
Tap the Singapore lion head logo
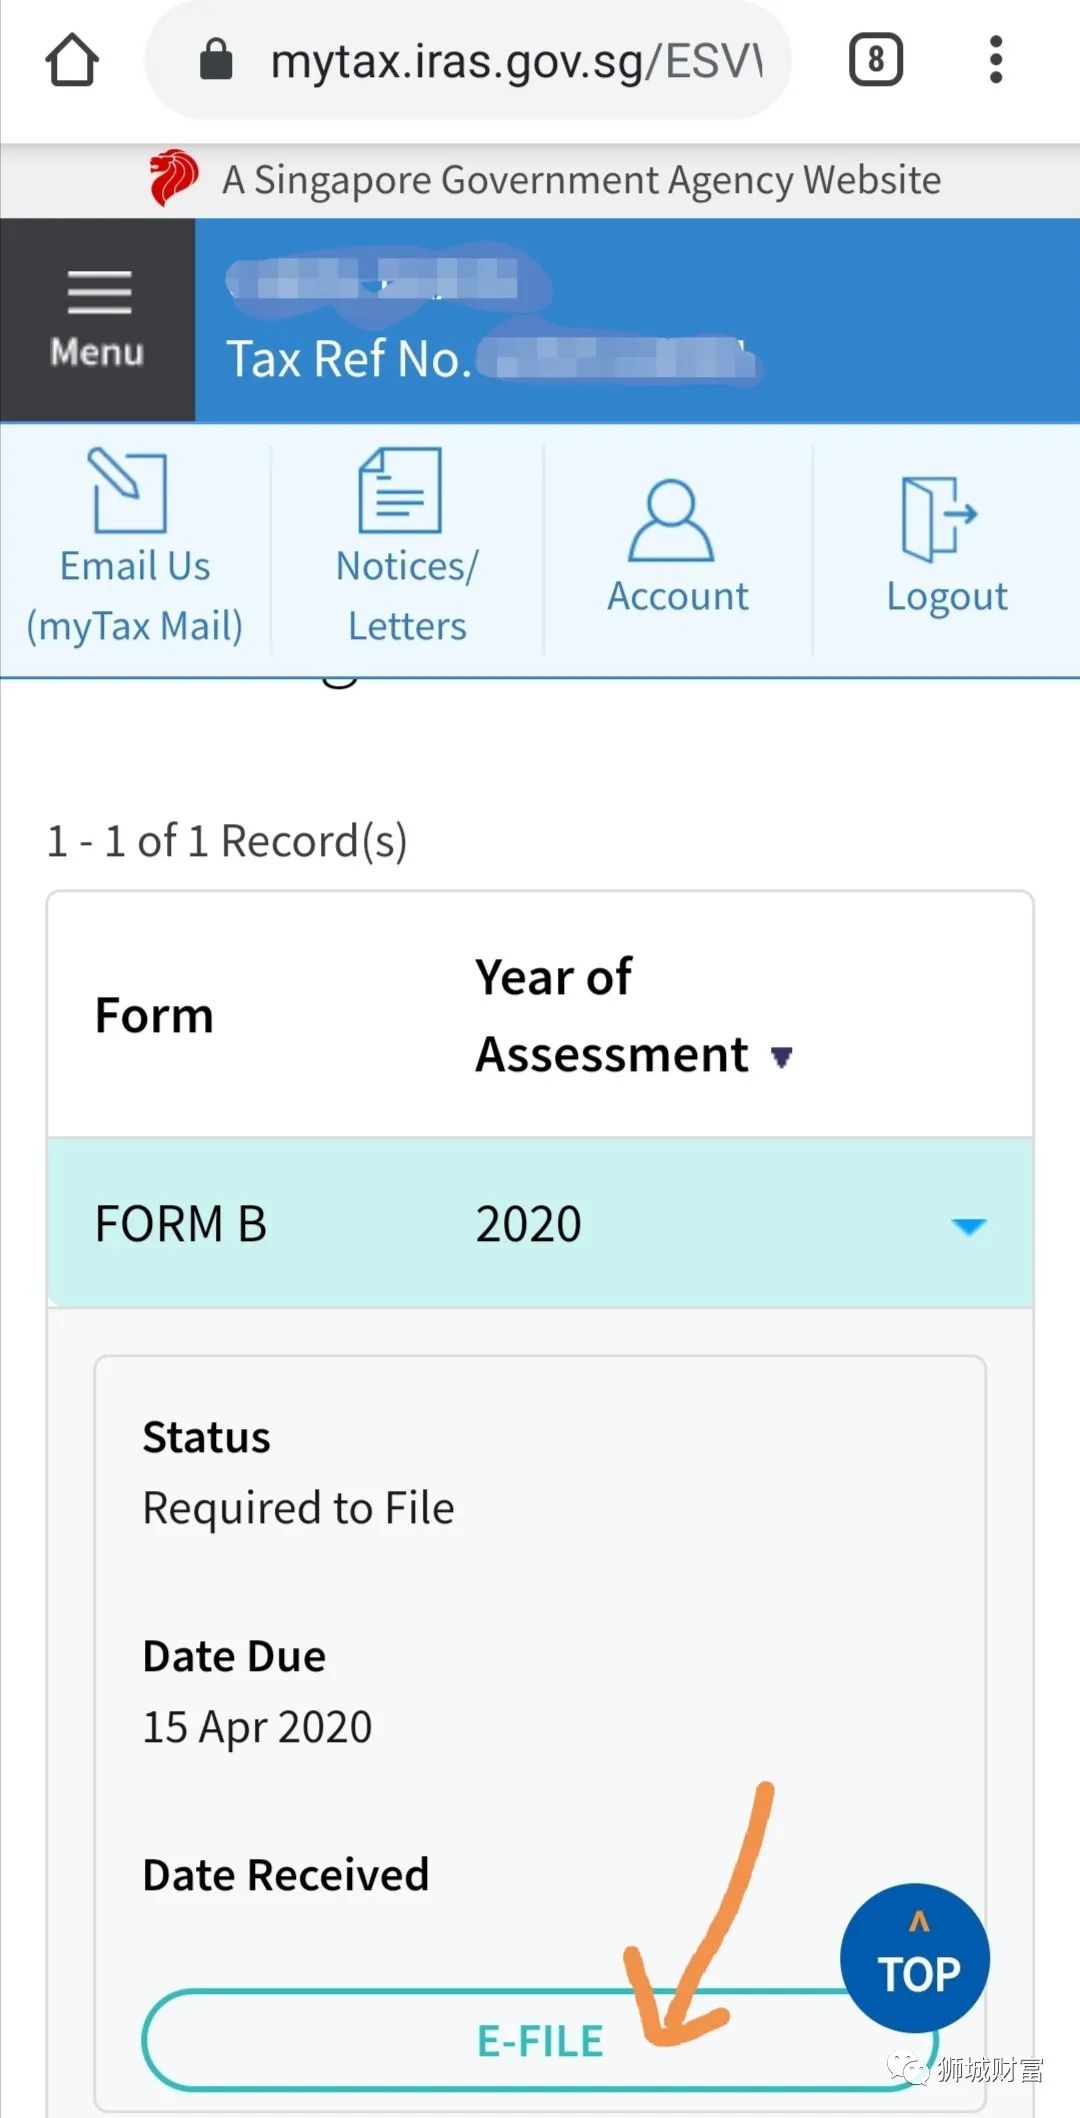pyautogui.click(x=173, y=178)
